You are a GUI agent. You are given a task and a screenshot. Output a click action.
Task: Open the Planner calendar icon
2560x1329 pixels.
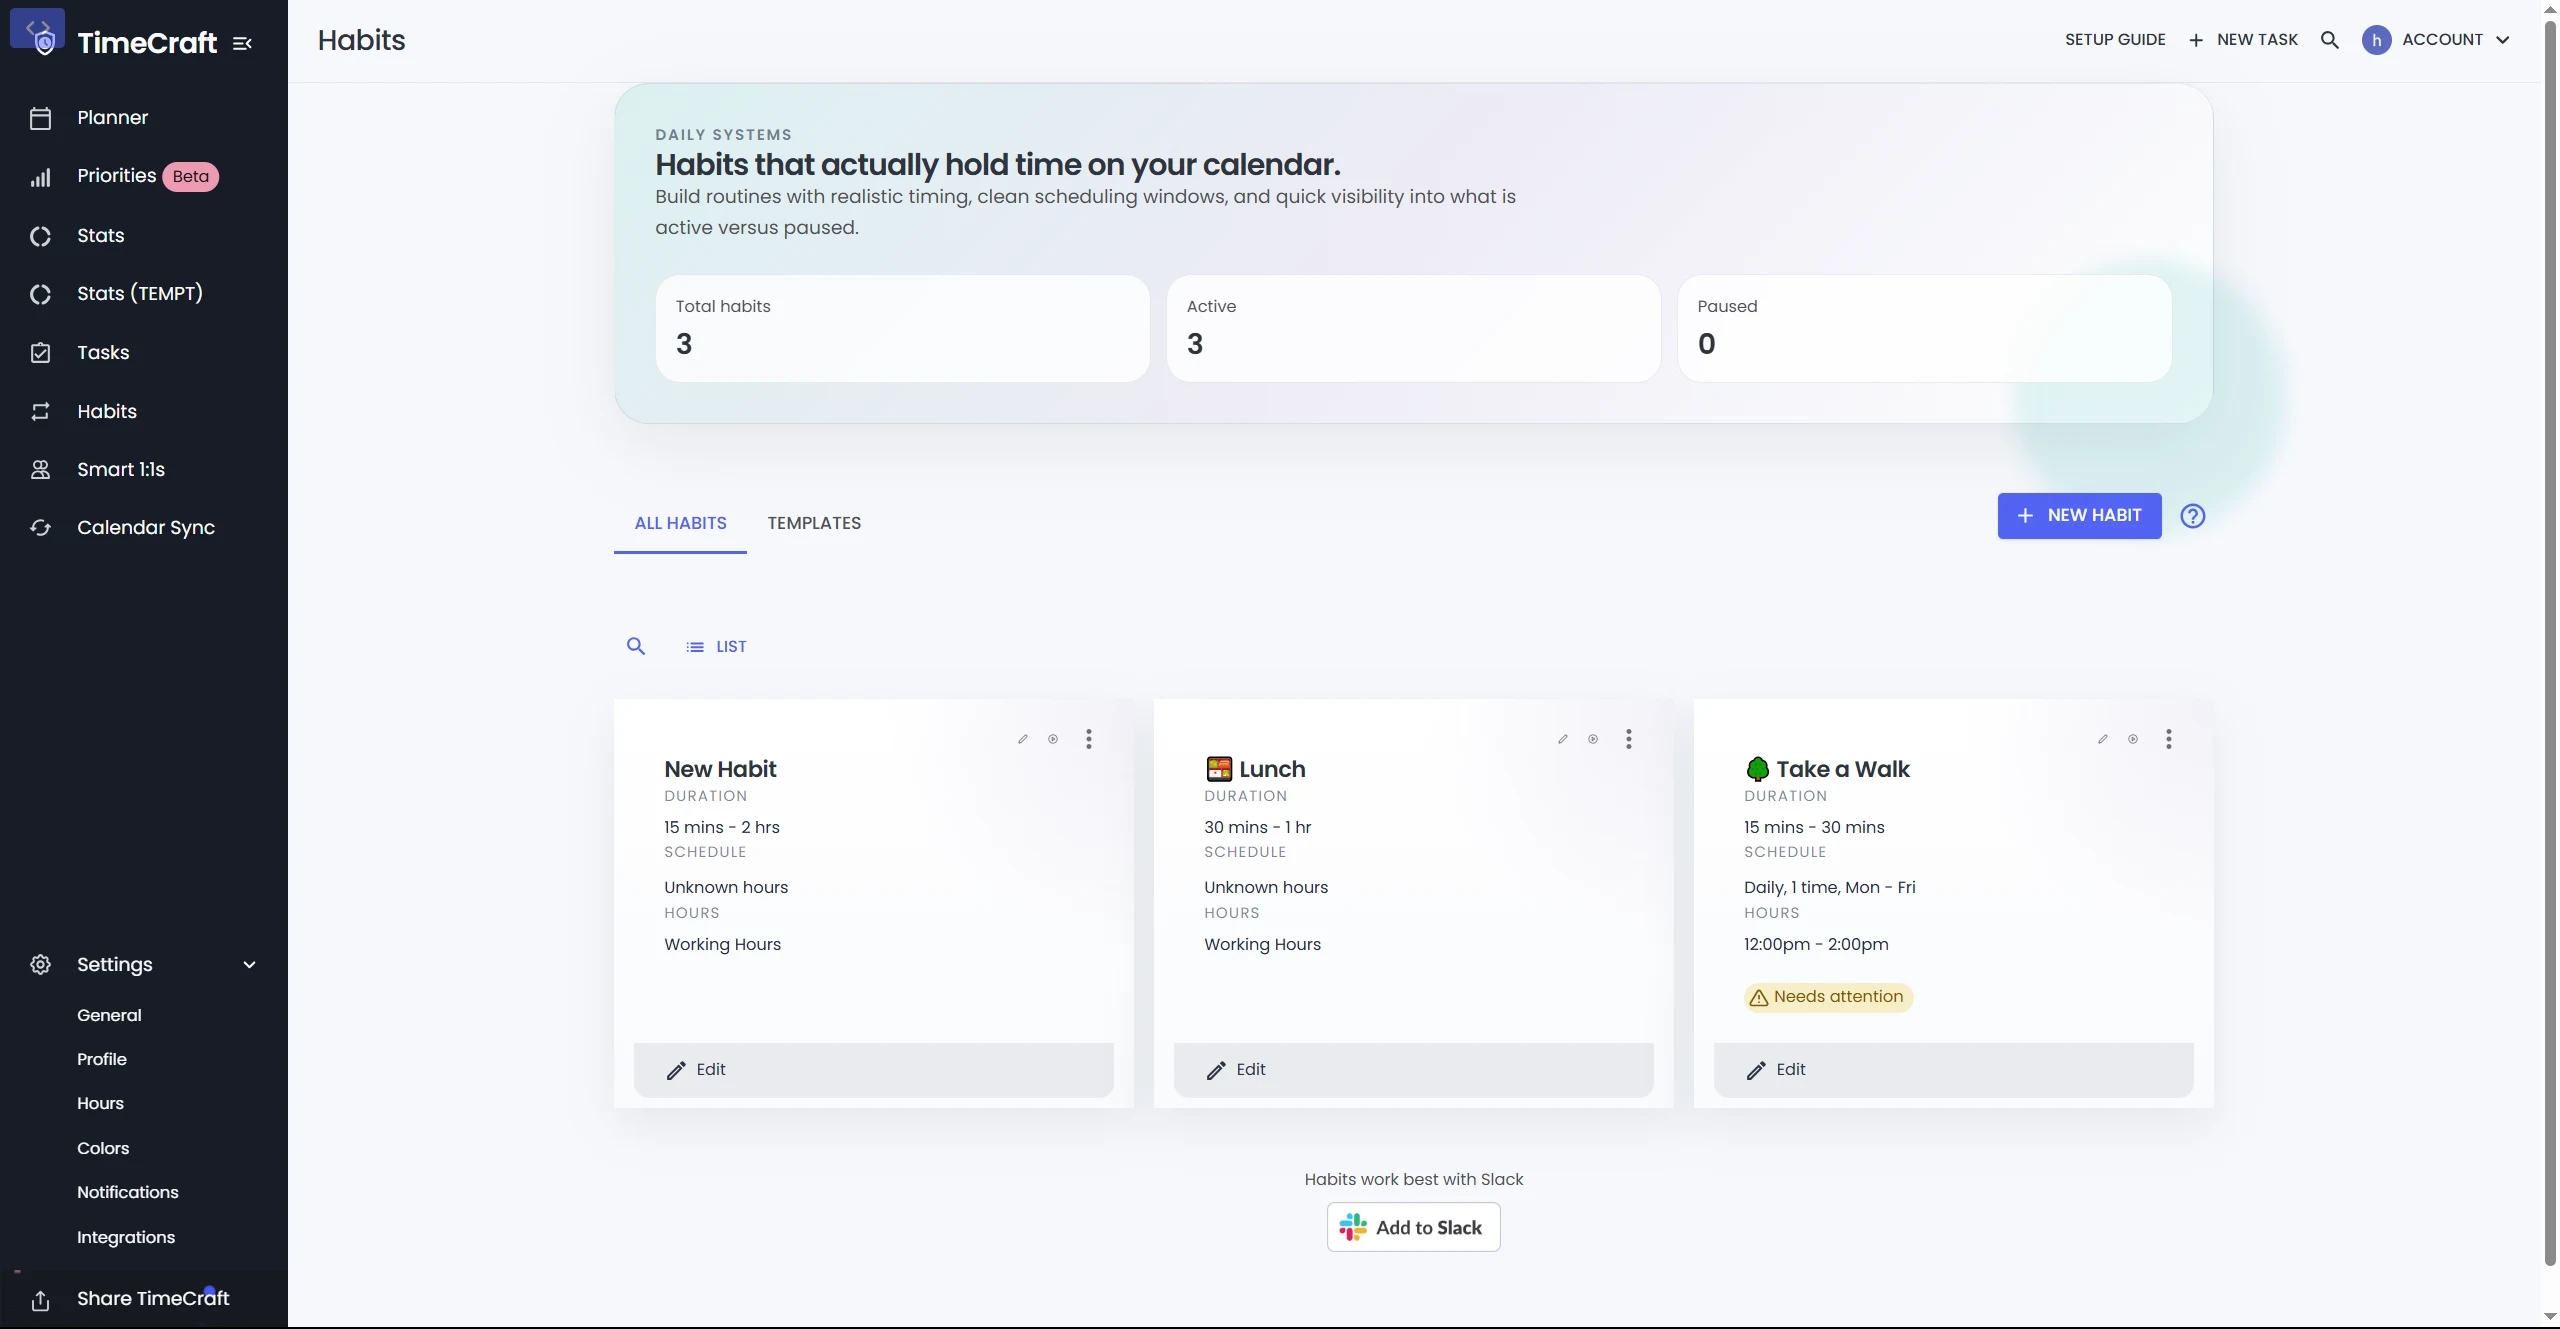pos(40,118)
